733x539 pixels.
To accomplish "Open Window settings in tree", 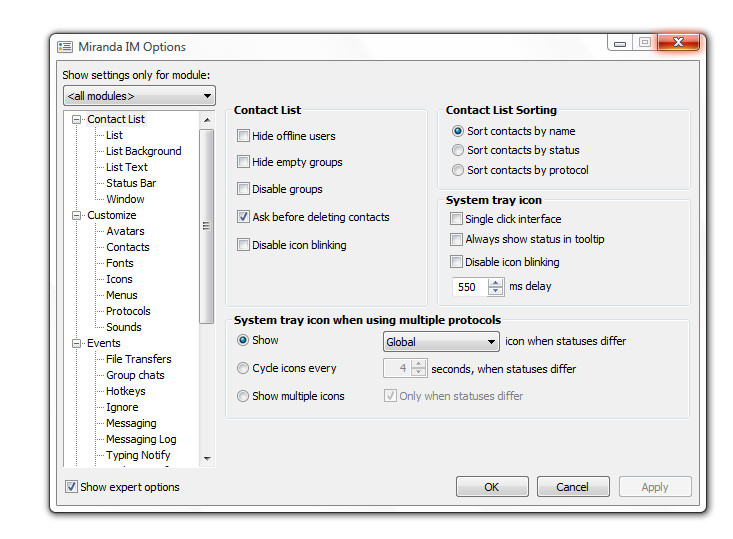I will [x=125, y=199].
